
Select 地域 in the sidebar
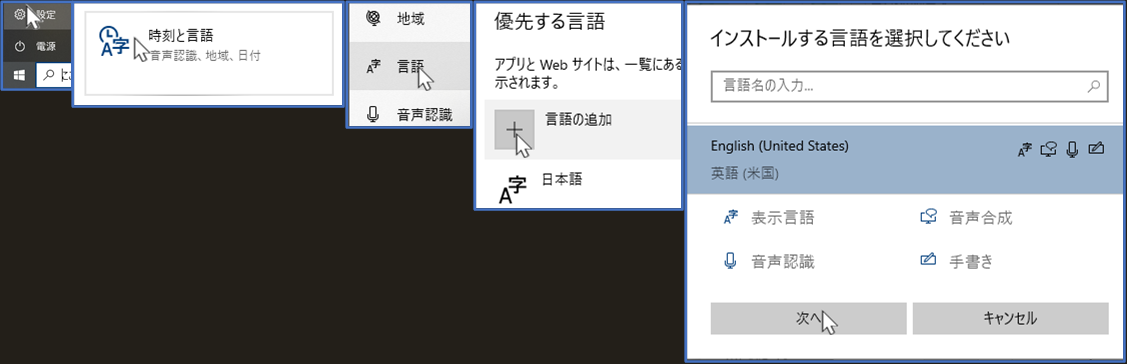click(410, 19)
